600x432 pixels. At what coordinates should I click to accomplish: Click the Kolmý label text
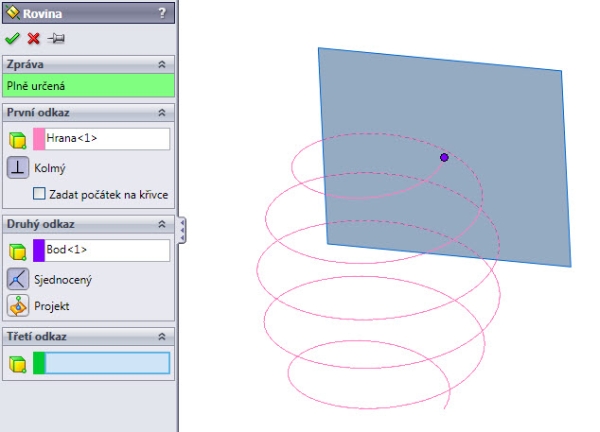click(50, 168)
